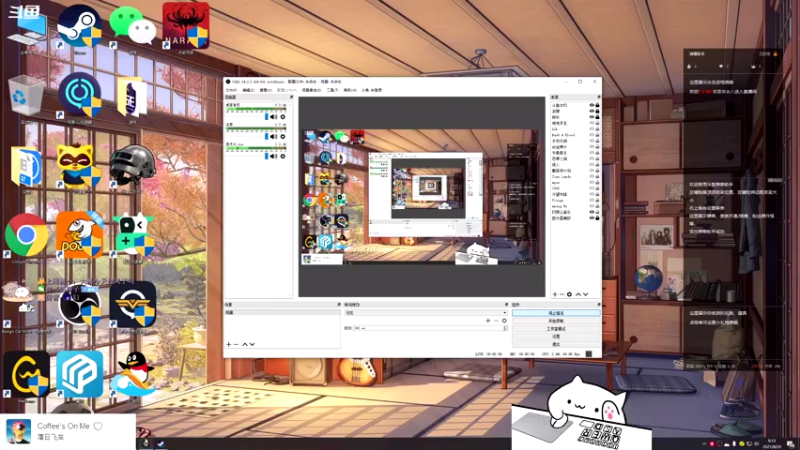This screenshot has width=800, height=450.
Task: Click the Start Recording button
Action: pyautogui.click(x=556, y=321)
